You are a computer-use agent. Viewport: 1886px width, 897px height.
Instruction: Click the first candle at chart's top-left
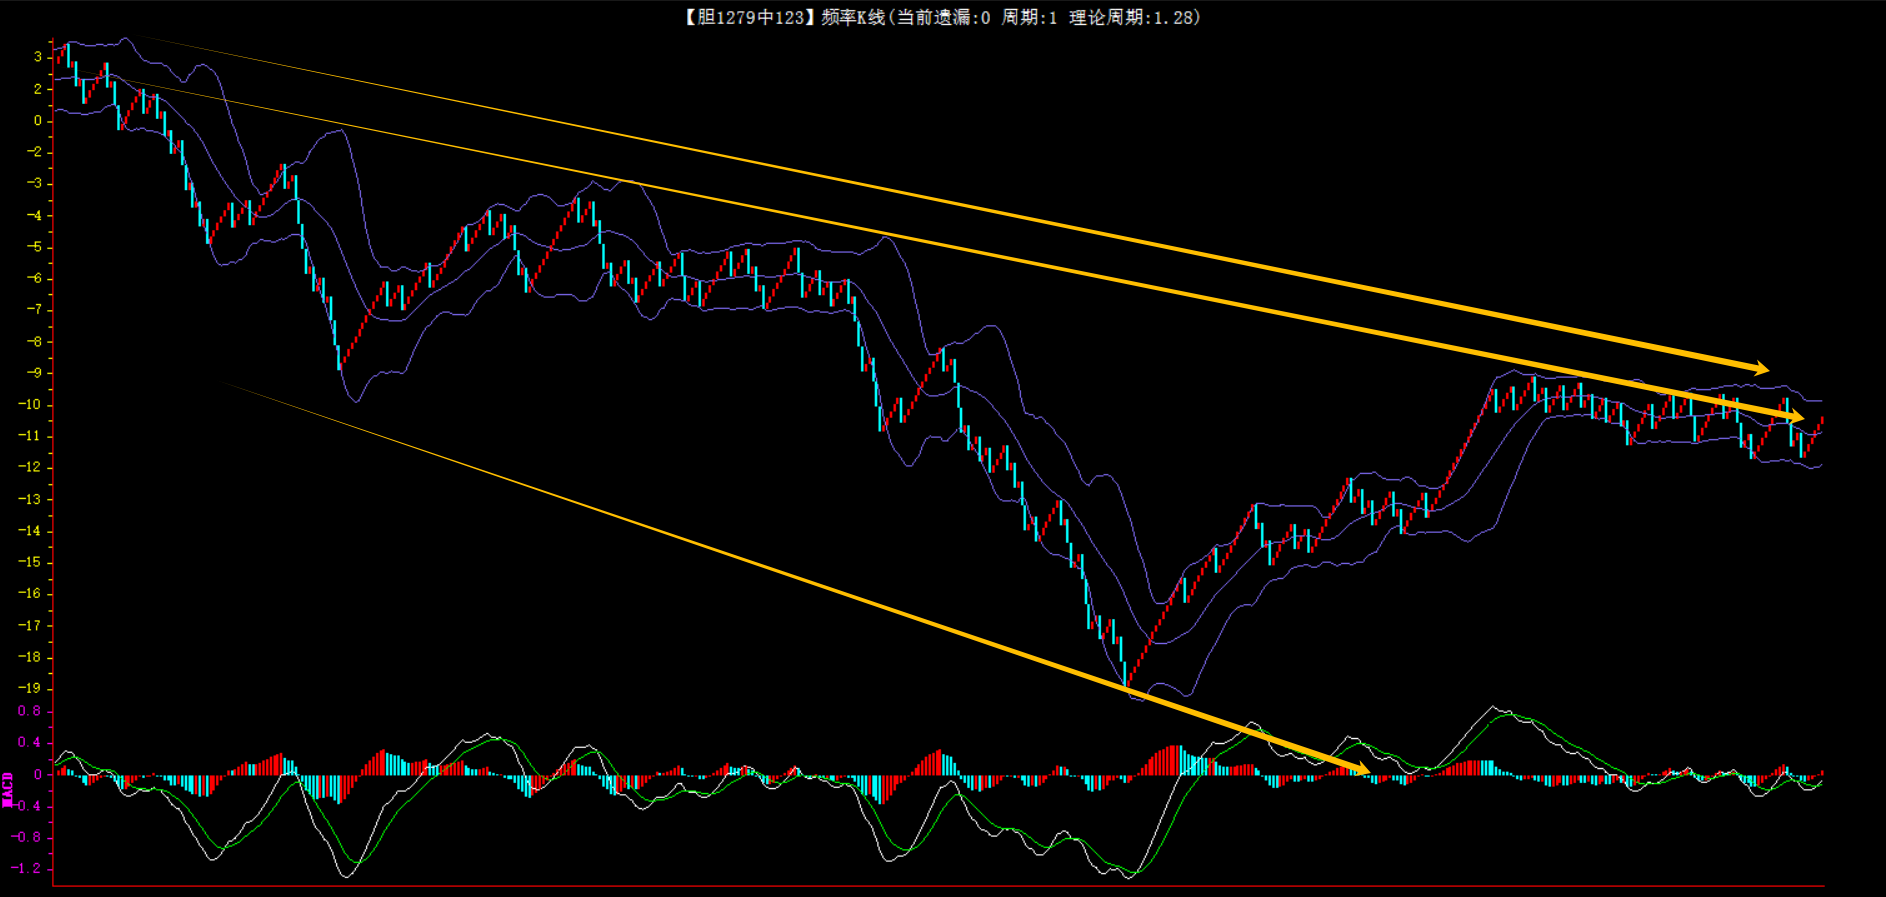tap(59, 55)
